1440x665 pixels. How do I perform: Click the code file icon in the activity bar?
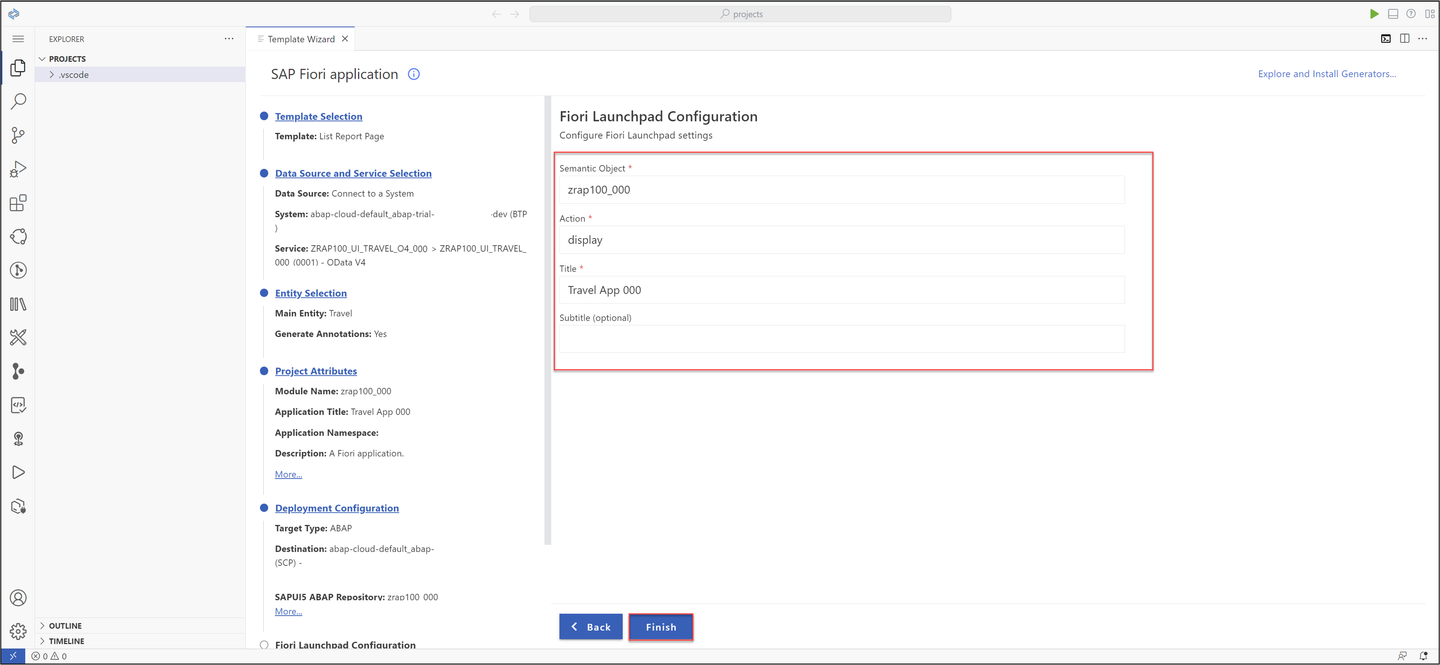[18, 405]
